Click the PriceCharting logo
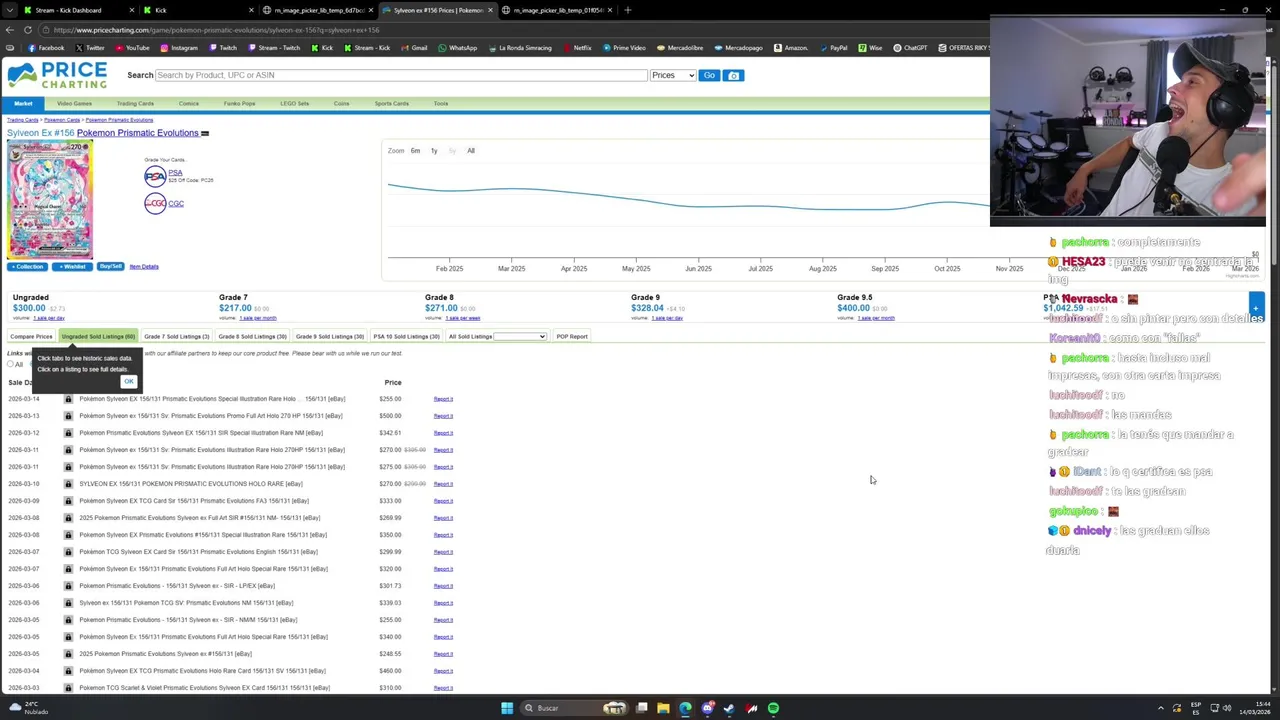The height and width of the screenshot is (720, 1280). pyautogui.click(x=57, y=75)
